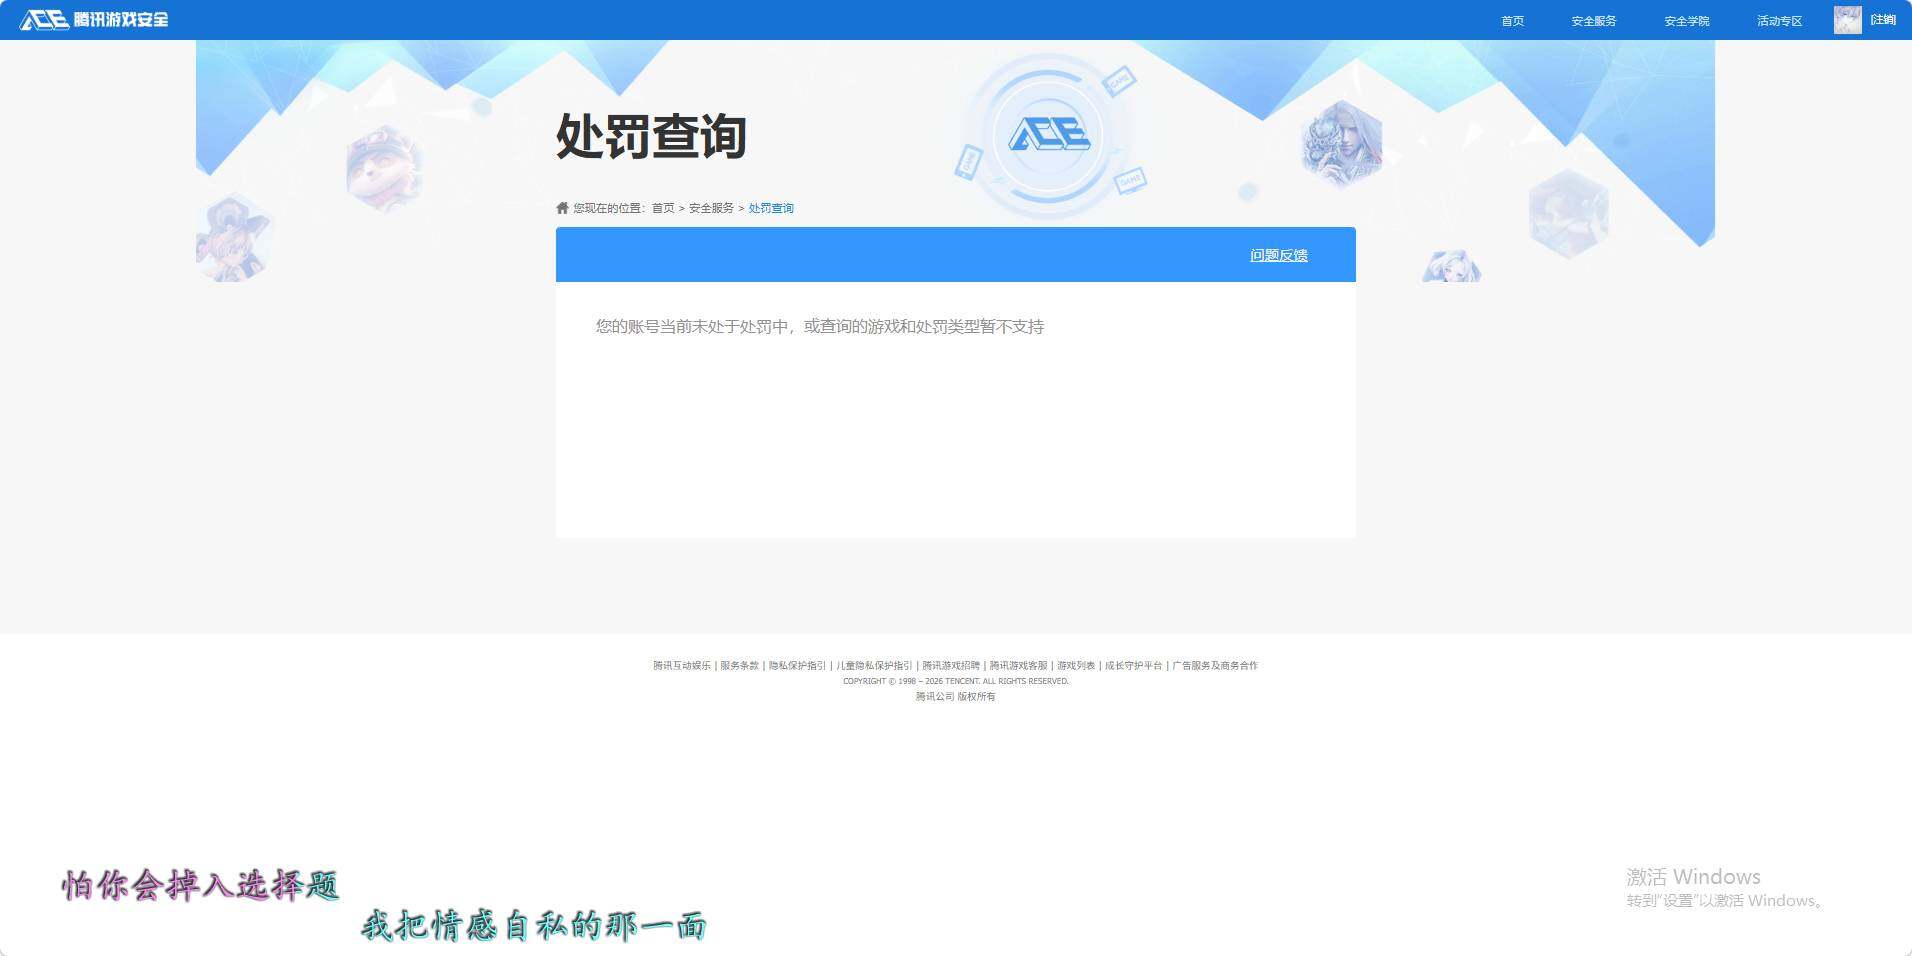Screen dimensions: 1912x956
Task: Click 处罚查询 in the breadcrumb trail
Action: click(769, 208)
